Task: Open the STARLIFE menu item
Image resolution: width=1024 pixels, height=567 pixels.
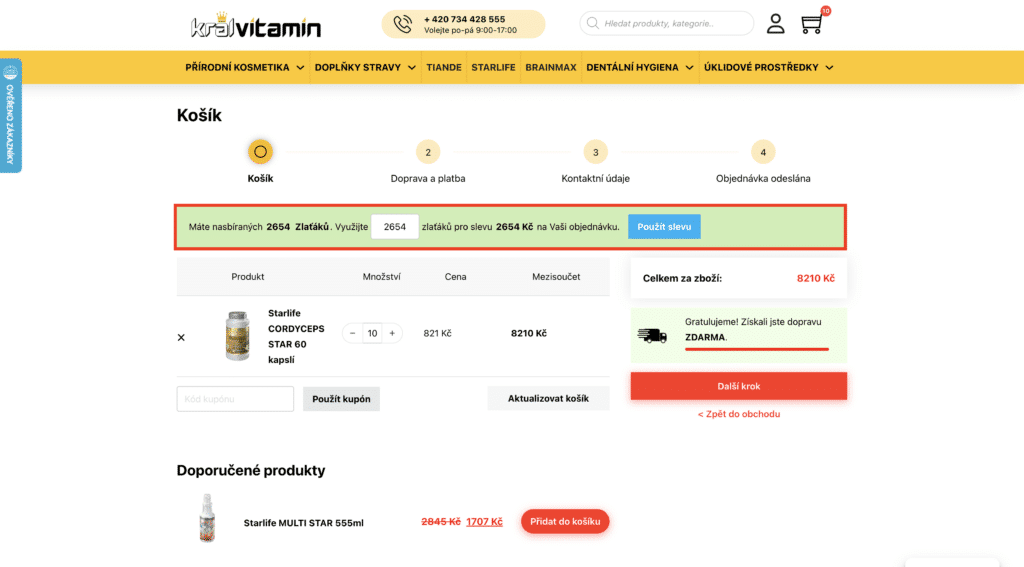Action: pos(493,67)
